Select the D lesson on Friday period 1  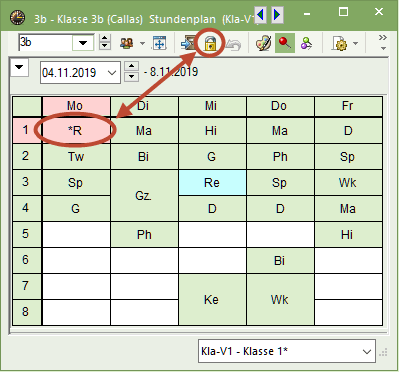tap(348, 130)
